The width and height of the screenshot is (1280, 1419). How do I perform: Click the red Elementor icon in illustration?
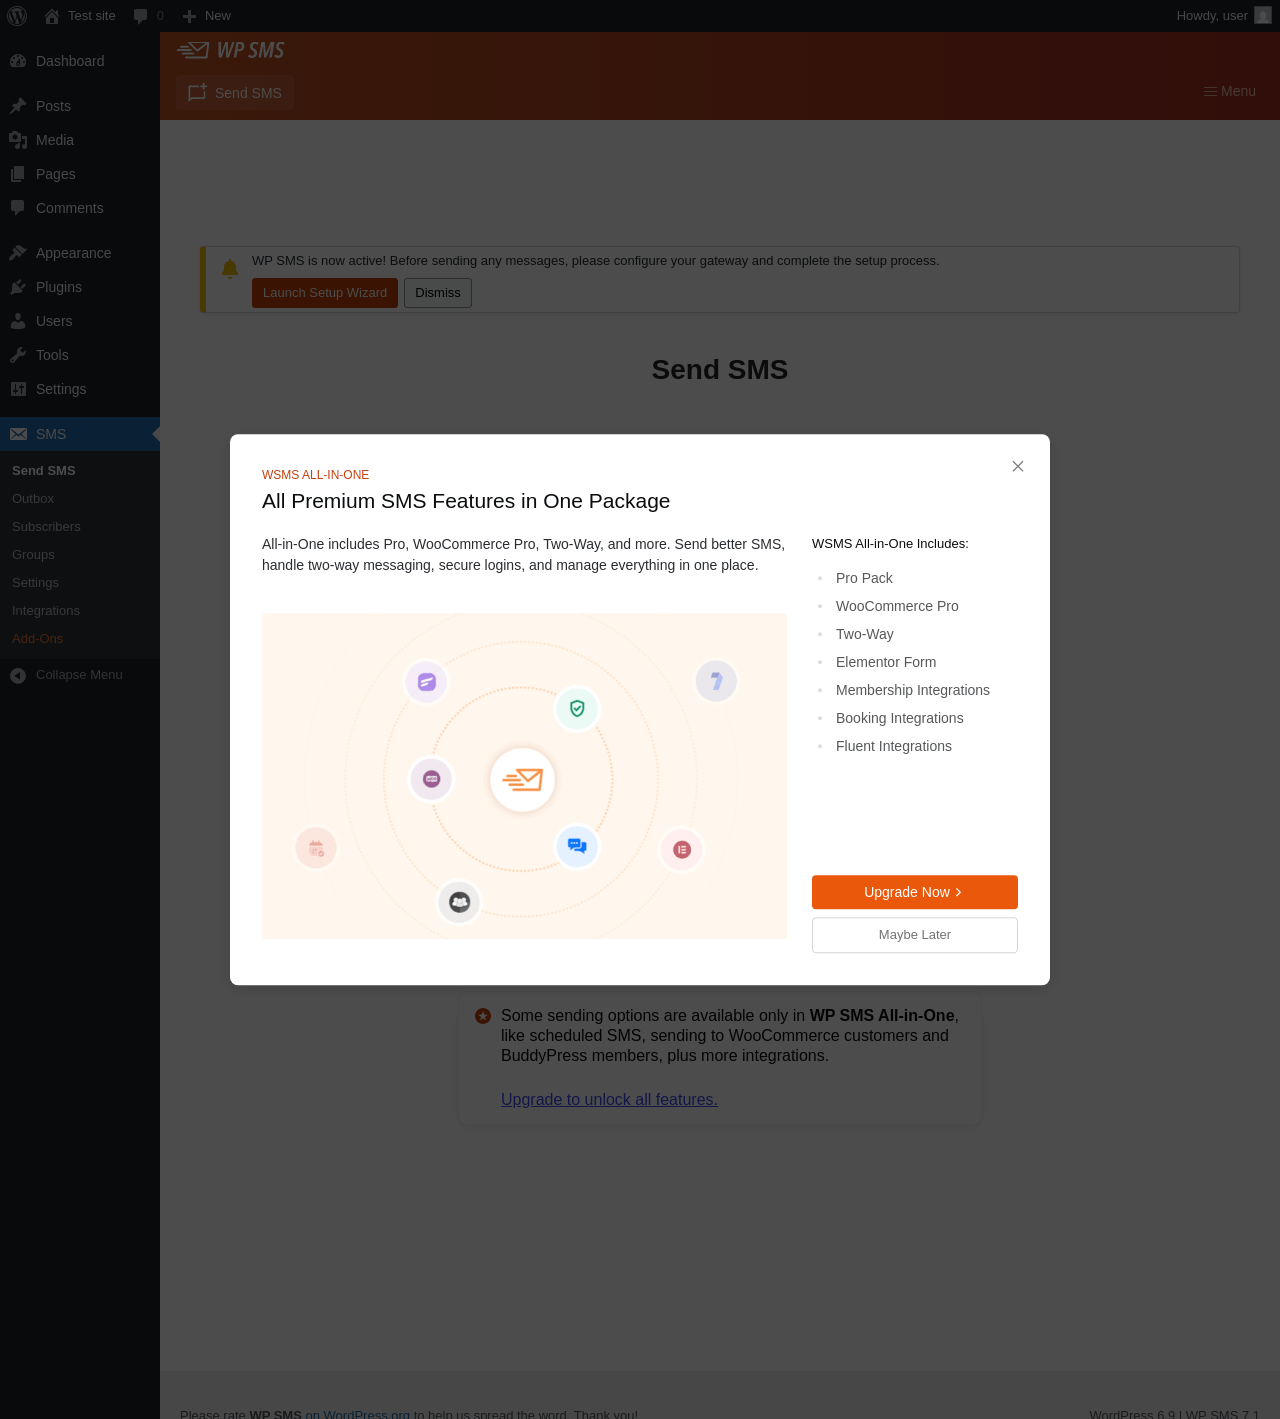click(x=682, y=849)
